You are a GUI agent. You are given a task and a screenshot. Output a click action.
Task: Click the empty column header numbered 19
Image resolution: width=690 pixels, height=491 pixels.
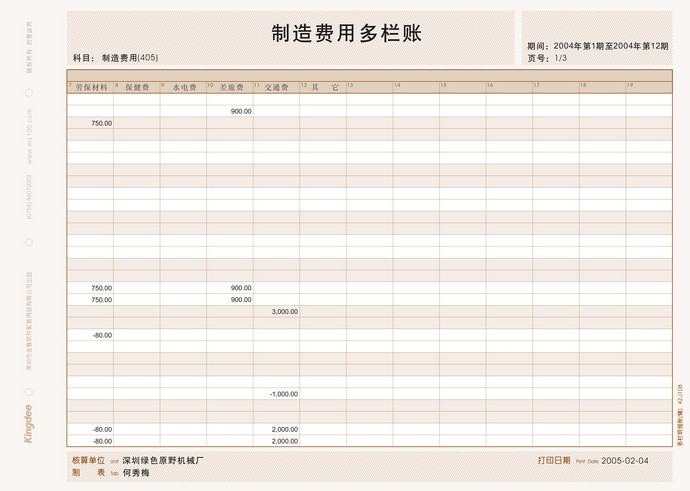point(649,87)
